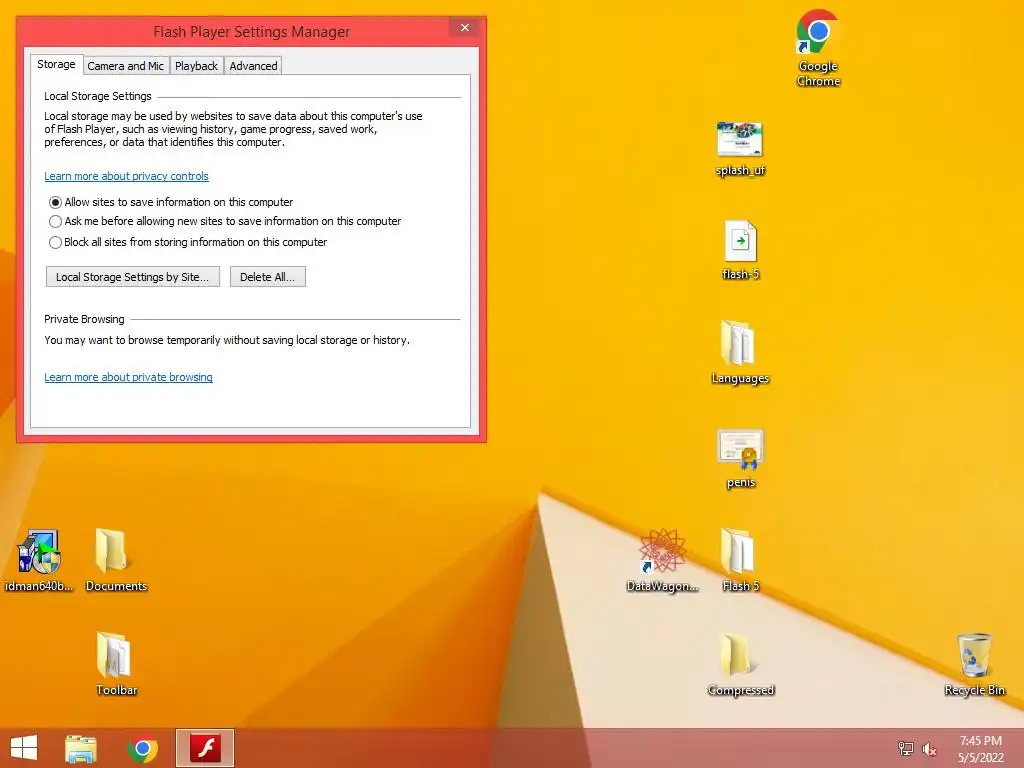Open the Flash 5 folder
The image size is (1024, 768).
pyautogui.click(x=740, y=560)
